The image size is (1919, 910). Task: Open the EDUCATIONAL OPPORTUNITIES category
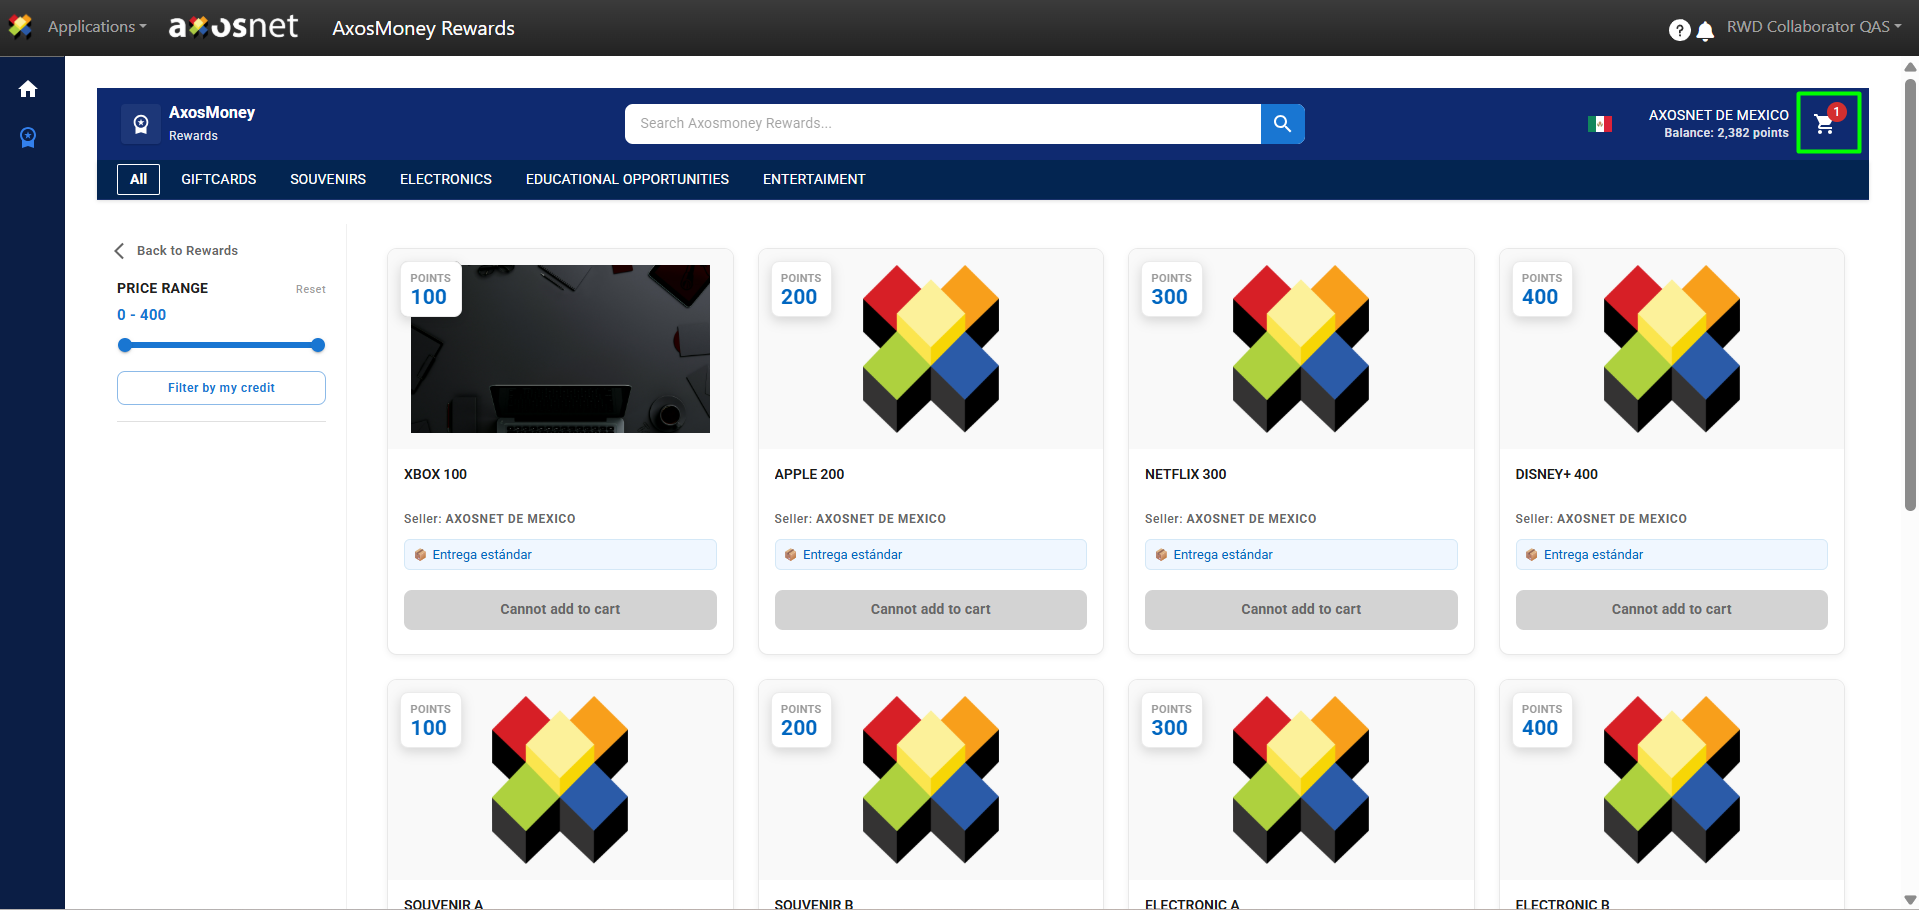pos(627,180)
